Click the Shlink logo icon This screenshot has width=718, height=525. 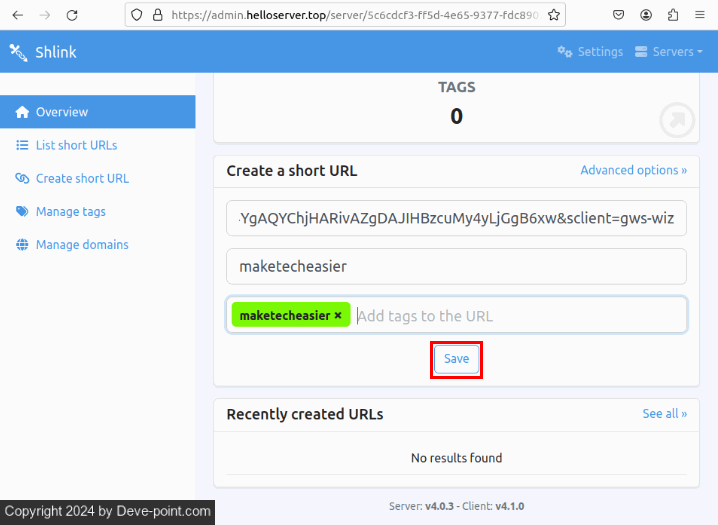18,52
